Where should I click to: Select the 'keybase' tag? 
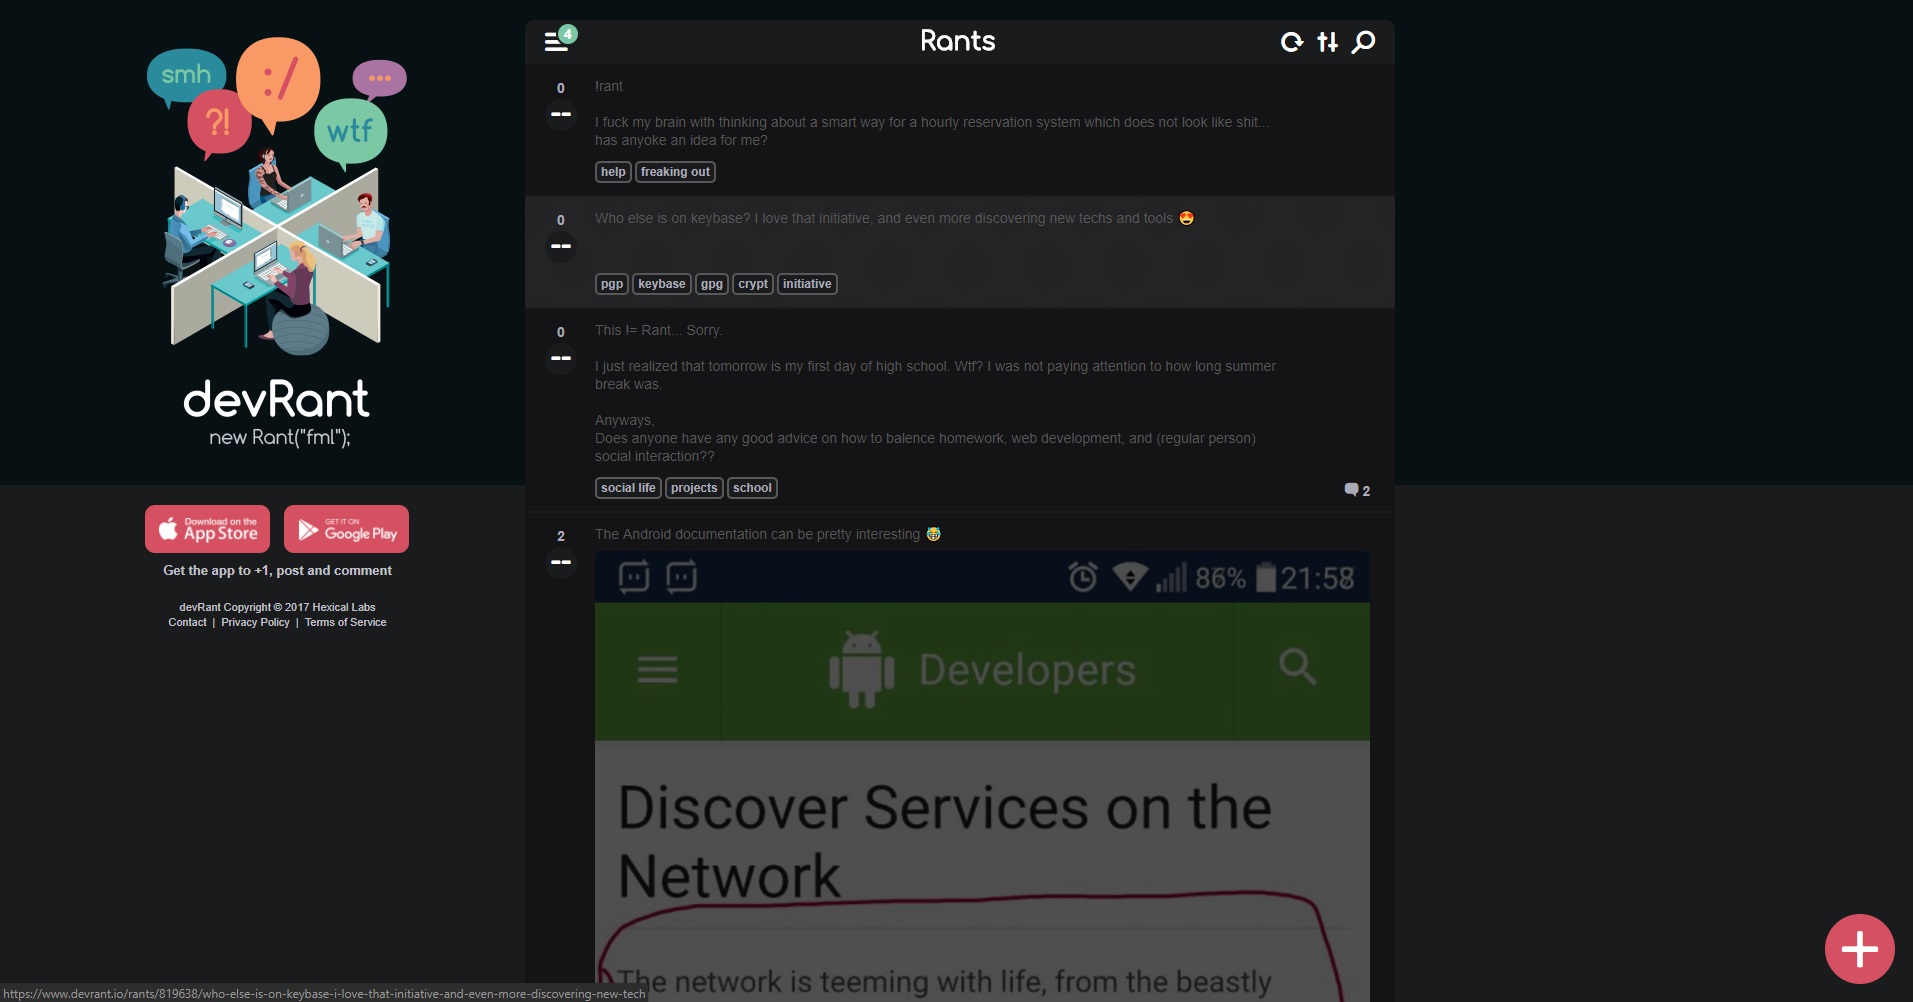(x=662, y=284)
